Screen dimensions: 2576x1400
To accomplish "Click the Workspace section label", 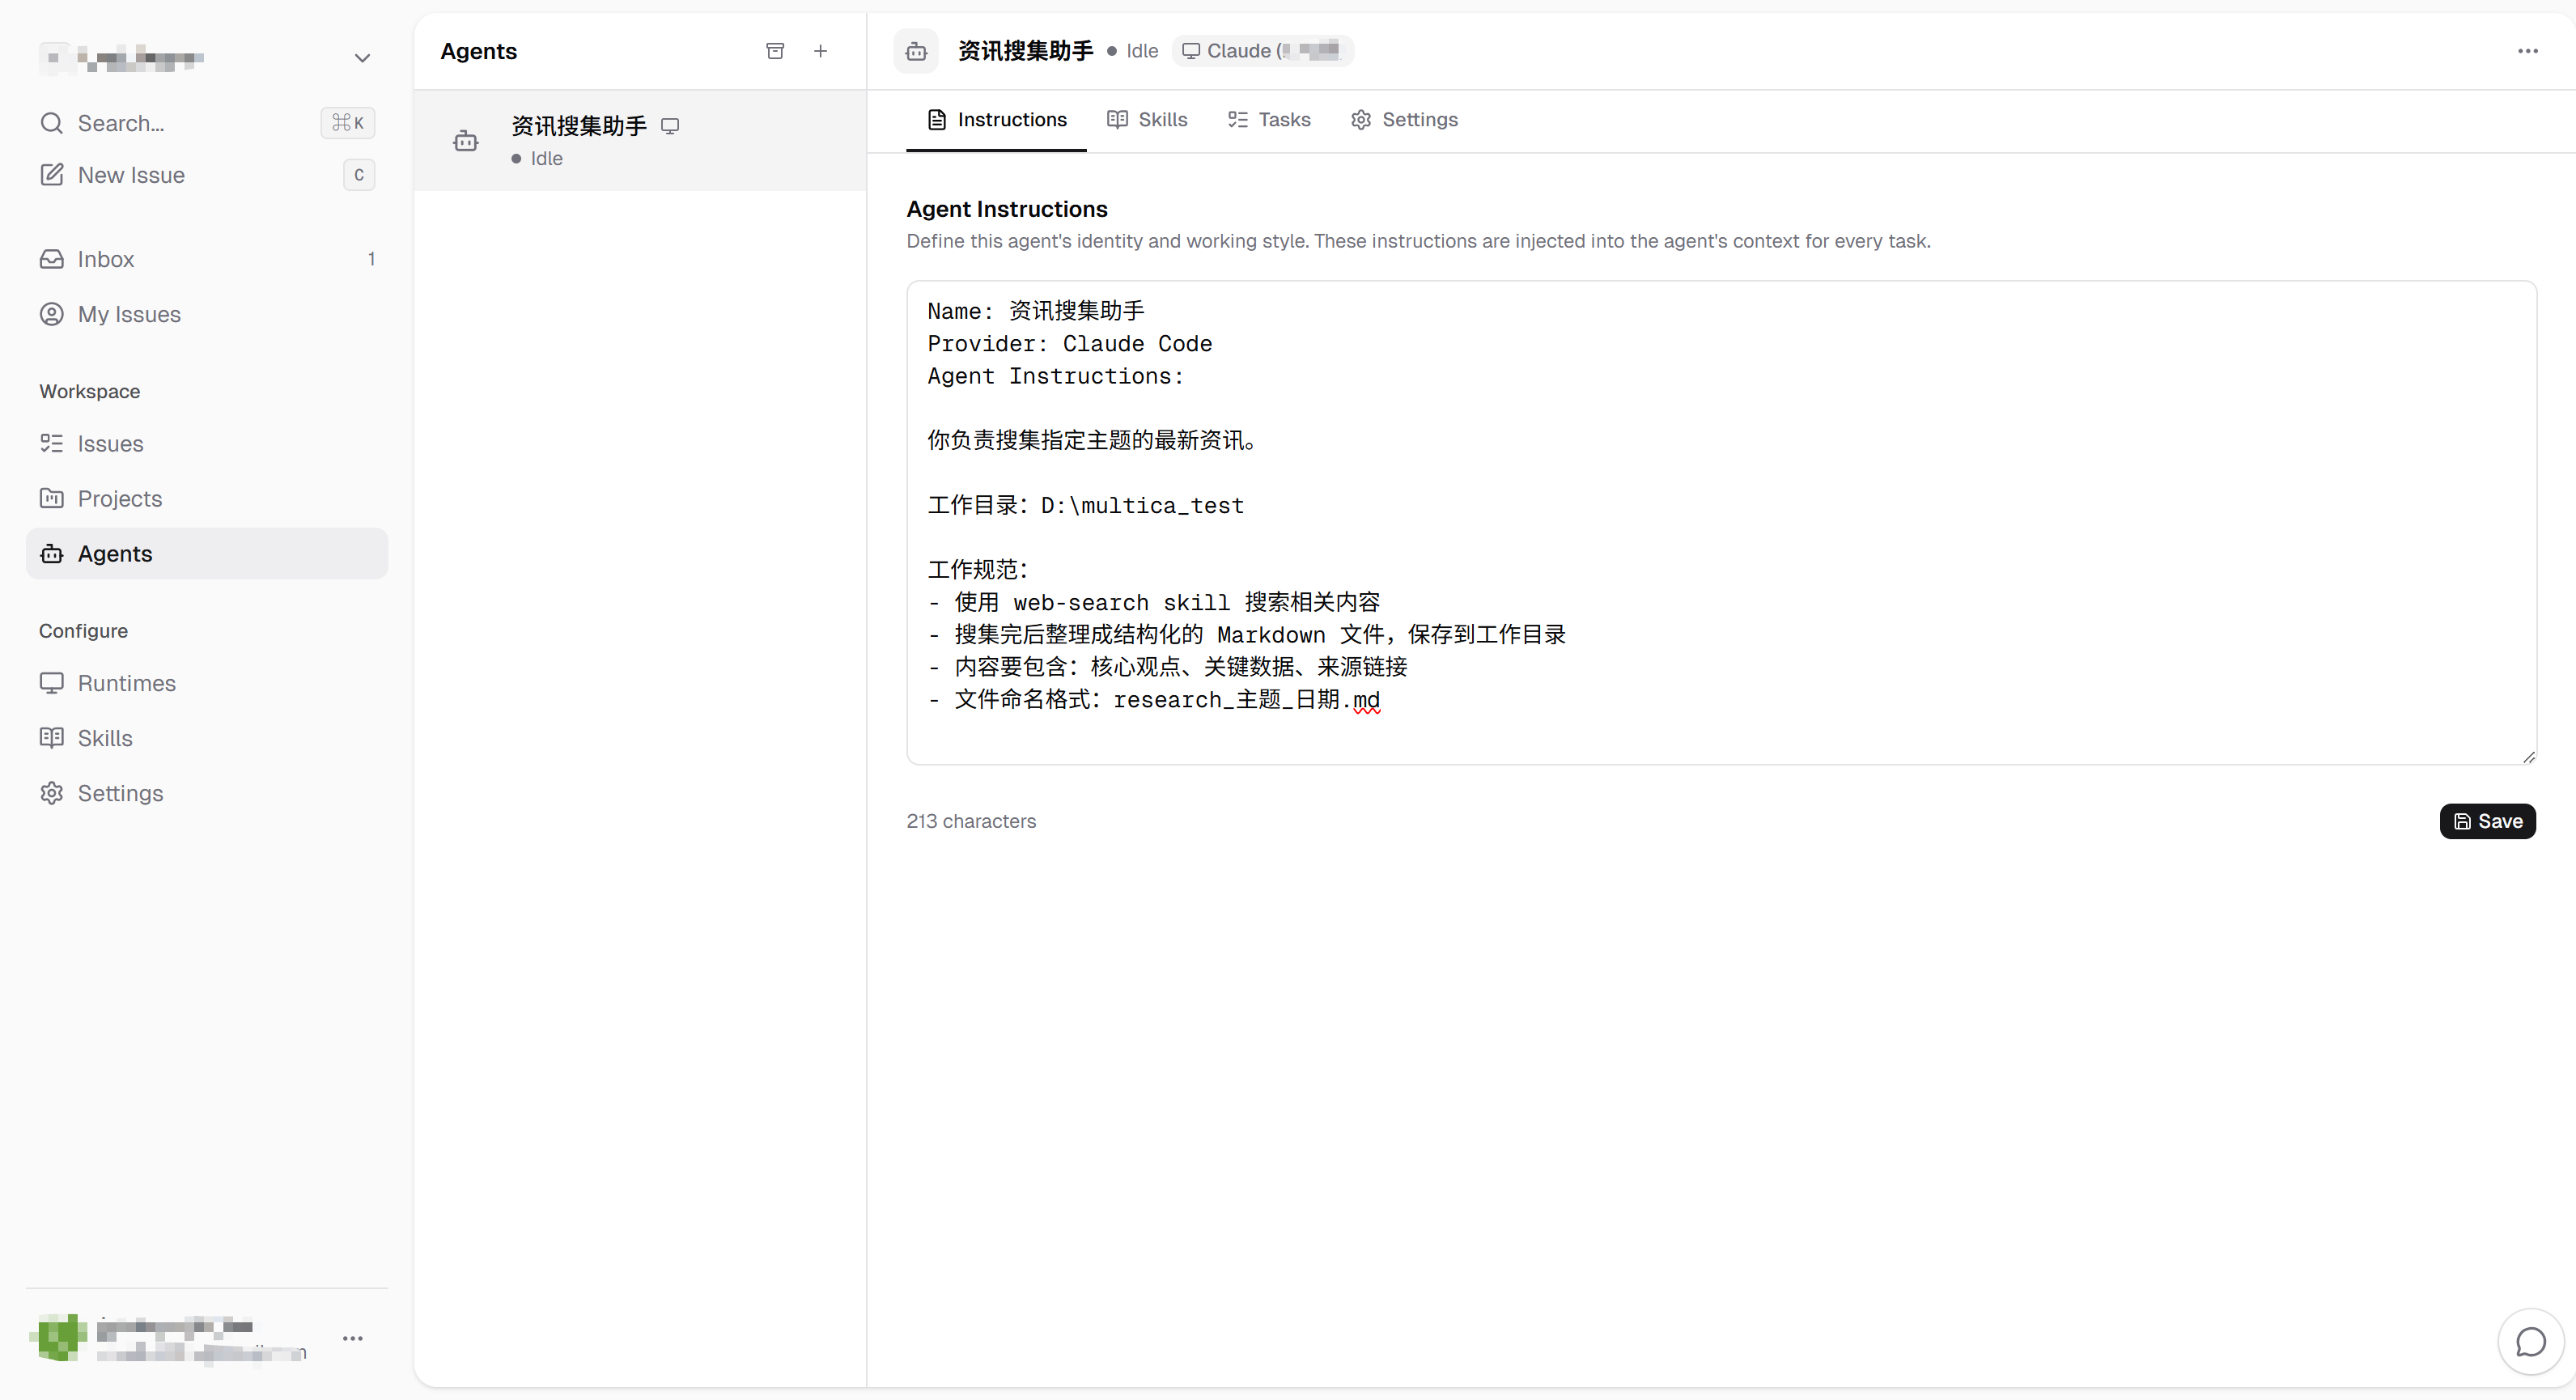I will point(90,391).
